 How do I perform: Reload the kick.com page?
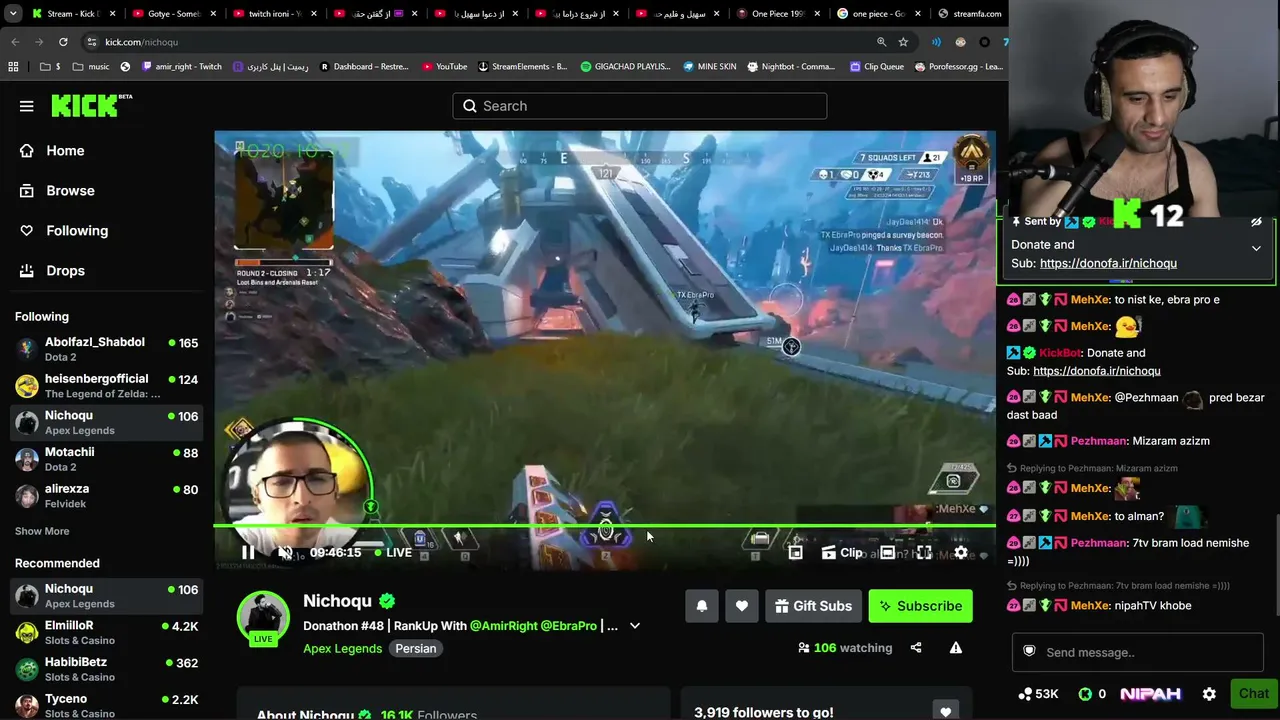(63, 42)
